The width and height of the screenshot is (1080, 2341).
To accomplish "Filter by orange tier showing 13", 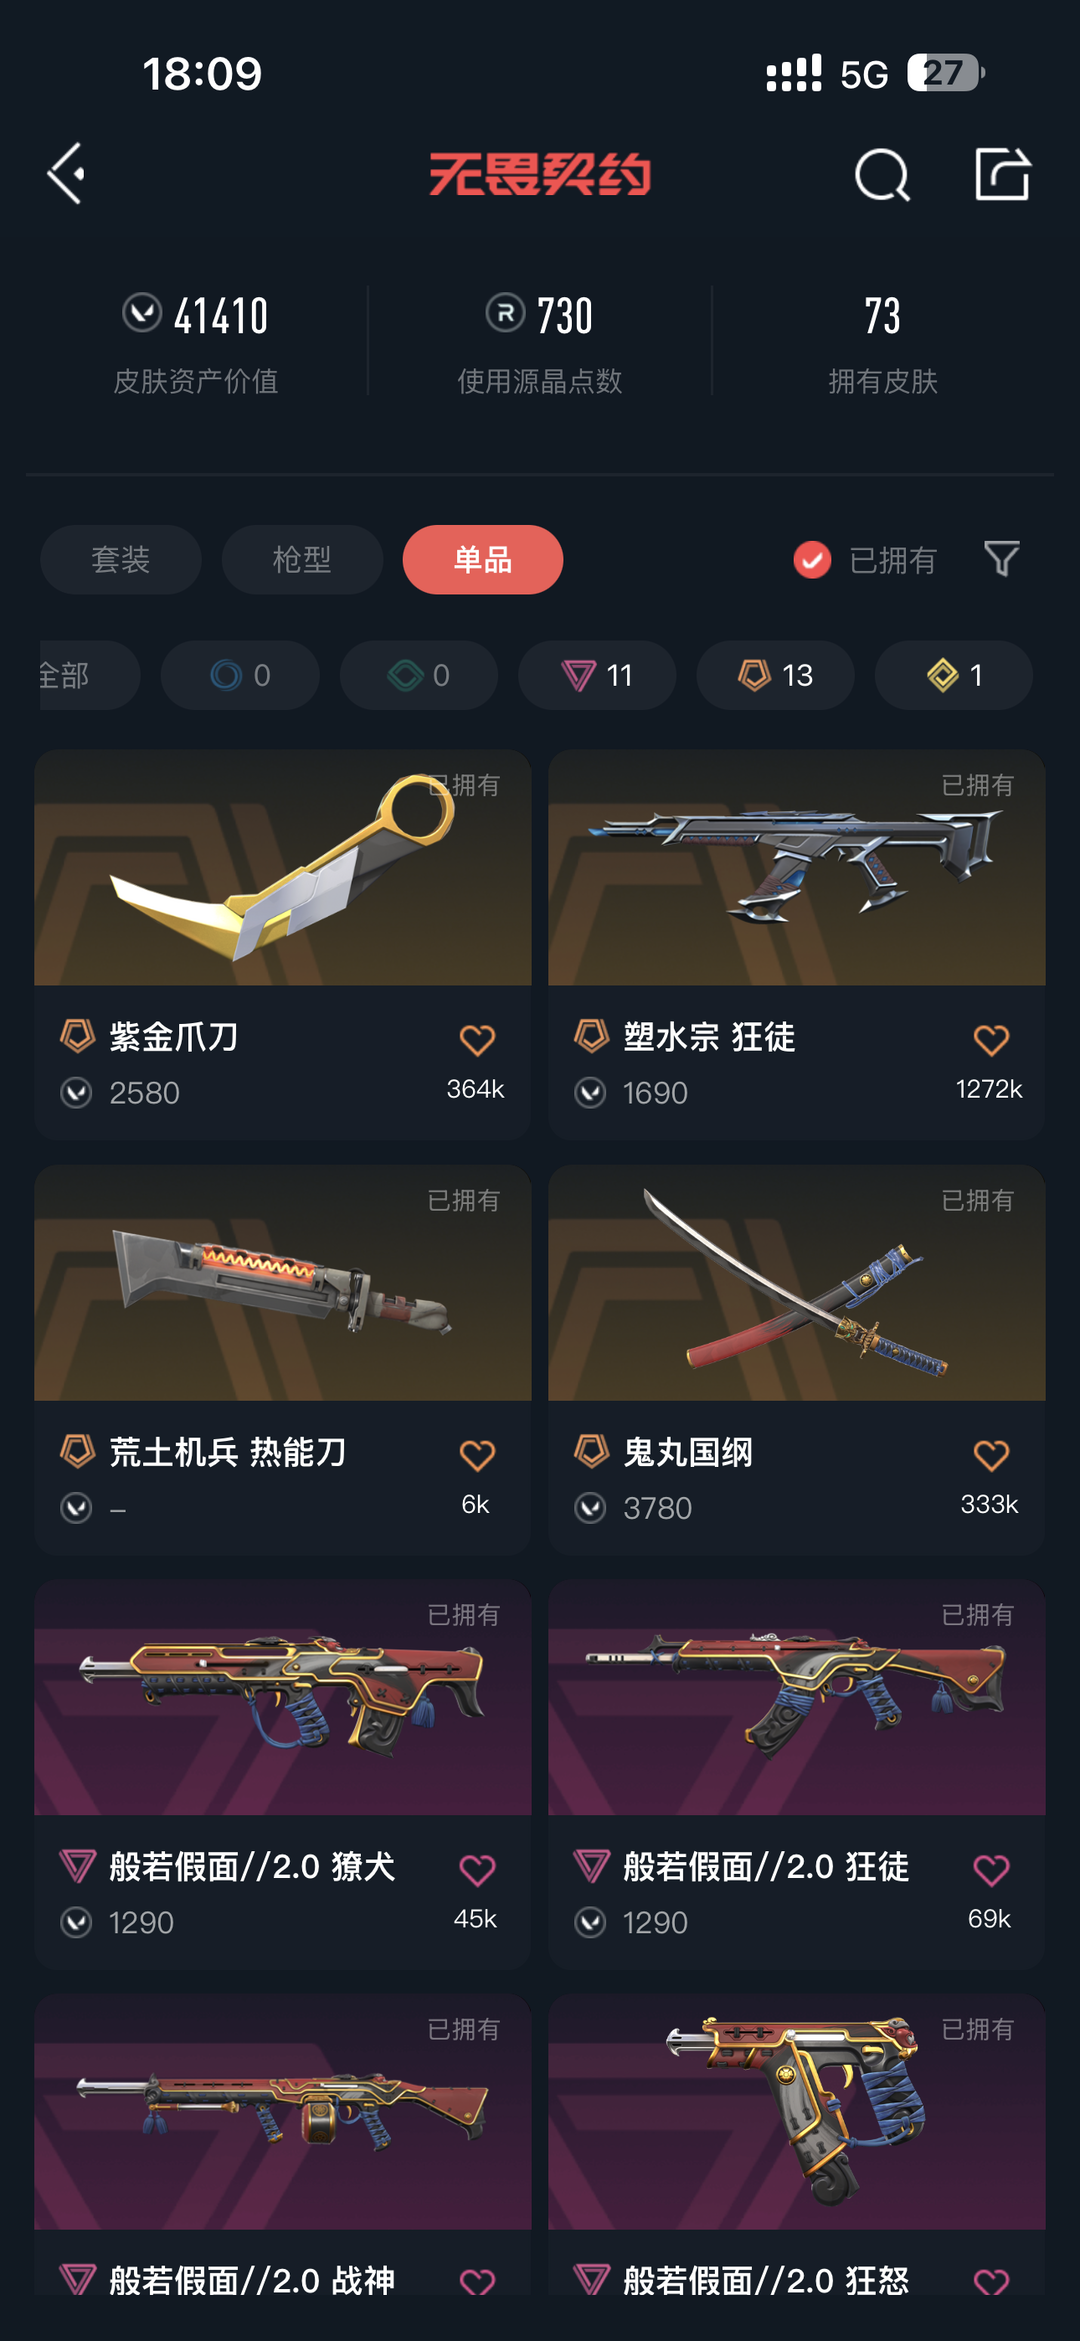I will click(x=775, y=675).
